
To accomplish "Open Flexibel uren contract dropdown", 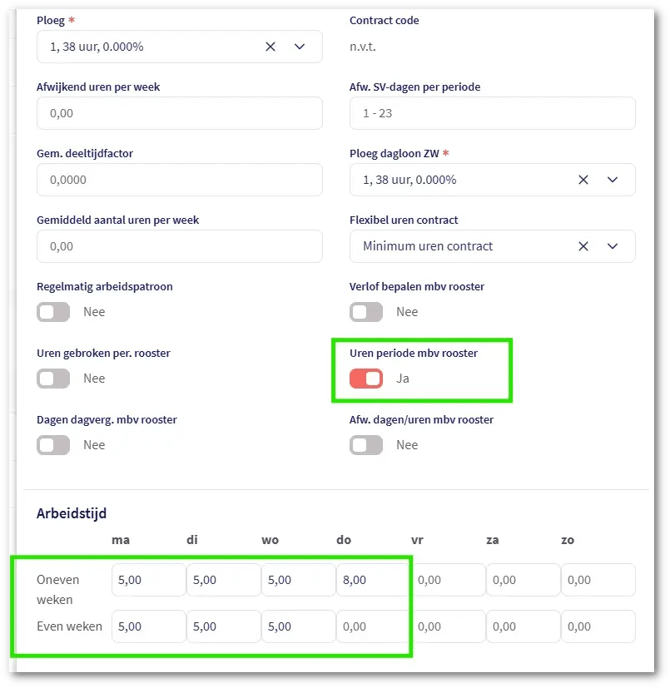I will [613, 246].
